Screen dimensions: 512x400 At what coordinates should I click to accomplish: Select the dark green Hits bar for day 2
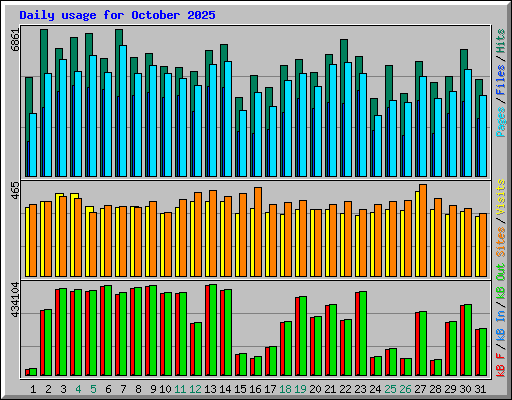pos(44,51)
